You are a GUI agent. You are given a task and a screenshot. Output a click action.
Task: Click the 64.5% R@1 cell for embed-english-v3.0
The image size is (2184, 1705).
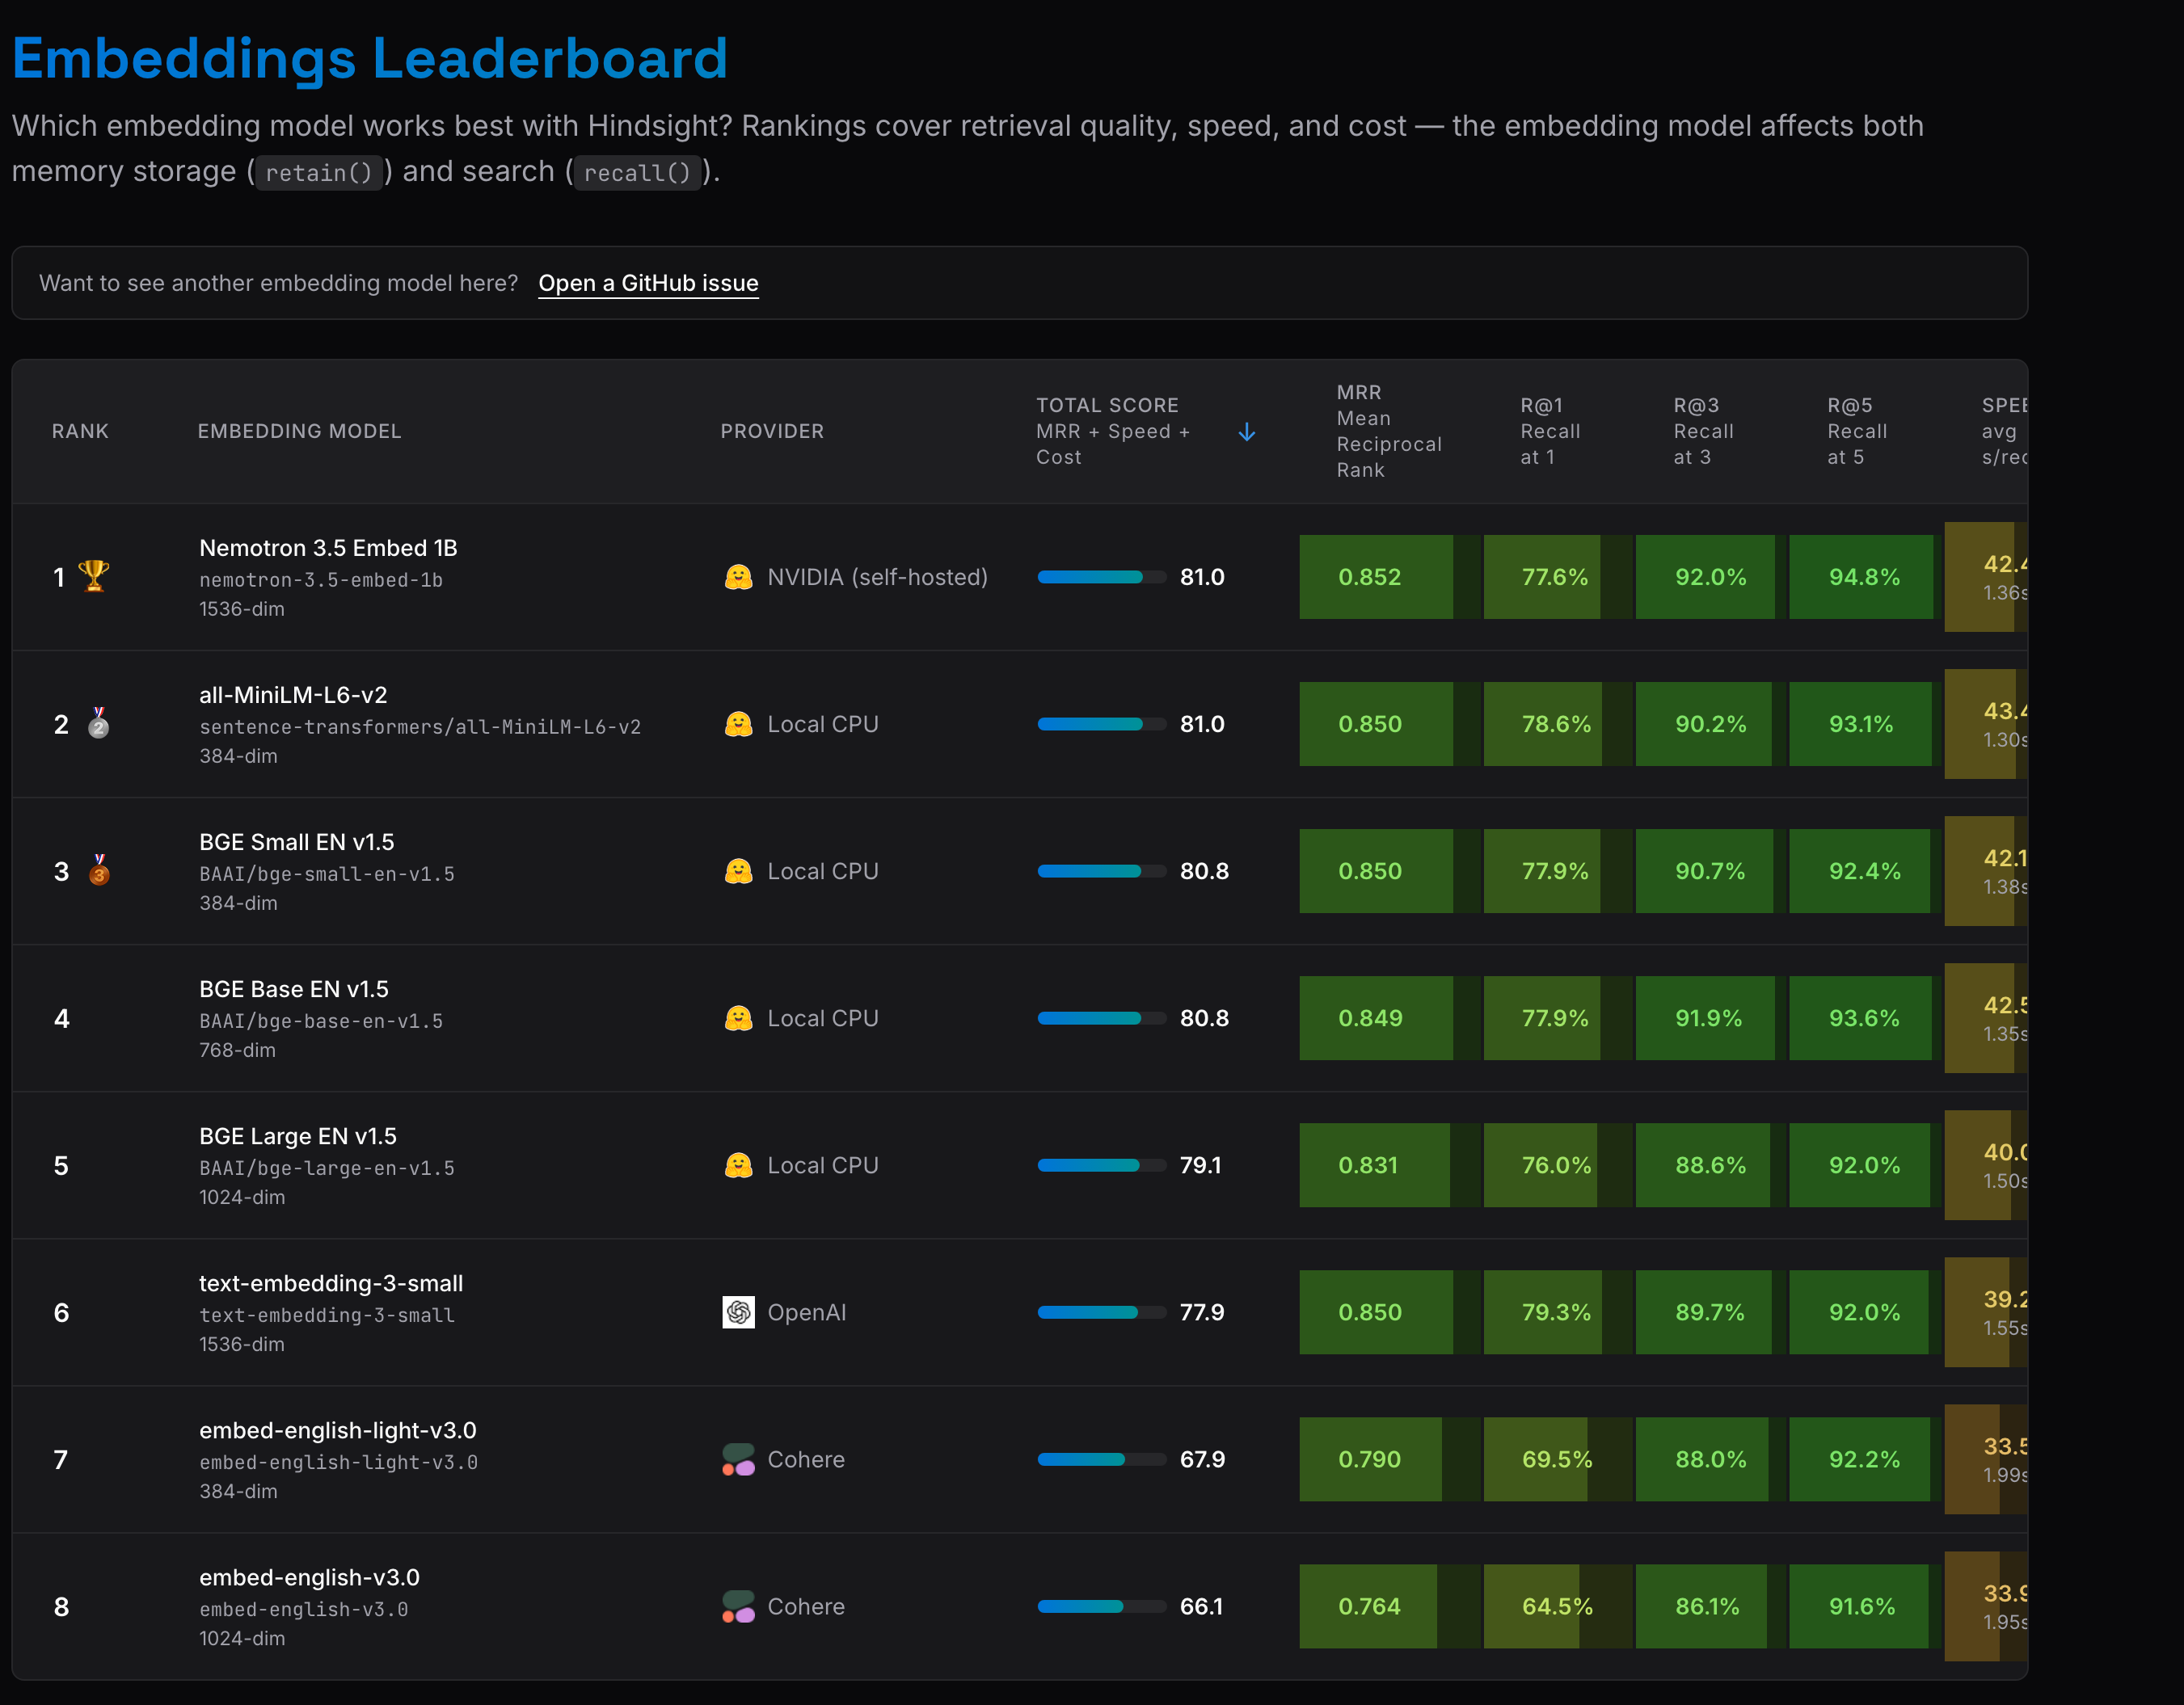point(1557,1606)
